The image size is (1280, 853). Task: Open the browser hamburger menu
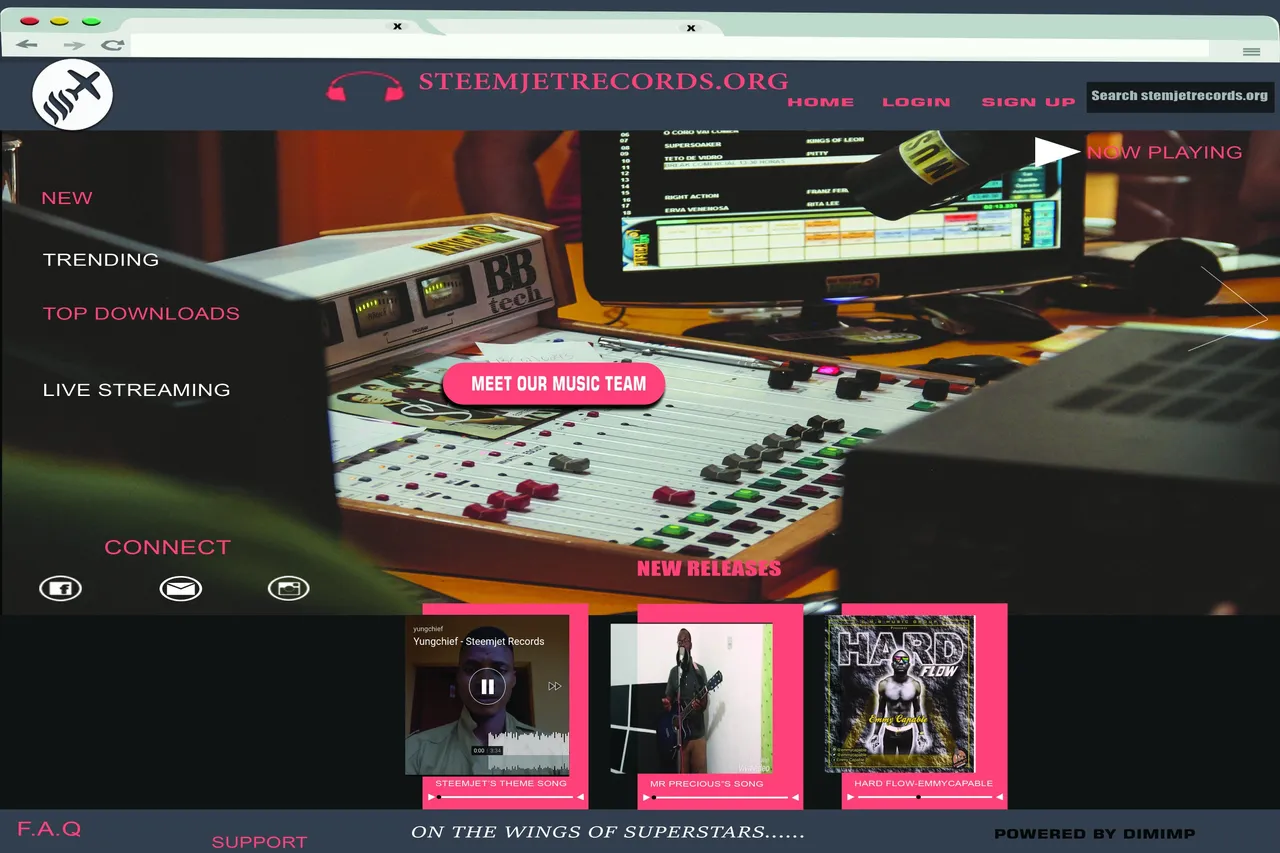coord(1251,51)
